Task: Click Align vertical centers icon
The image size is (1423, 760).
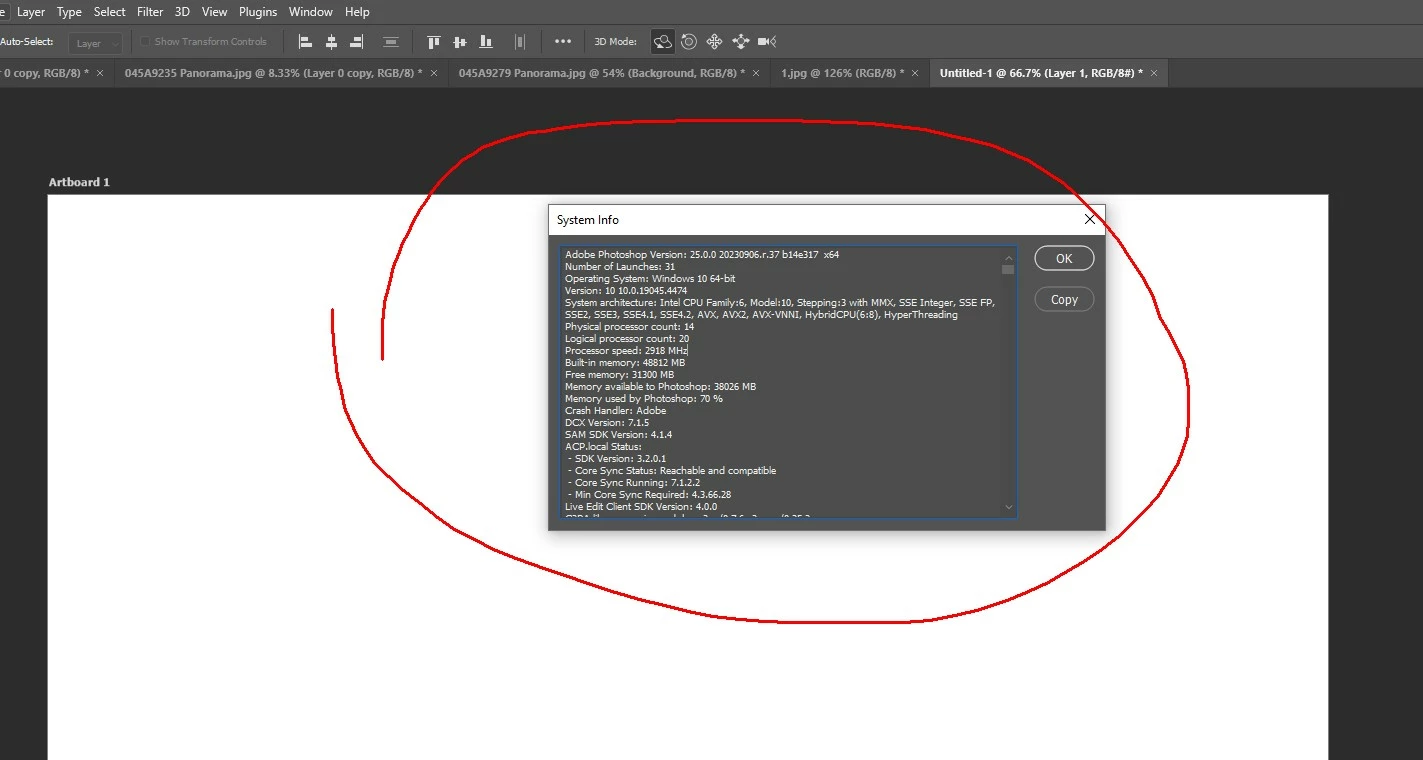Action: tap(459, 42)
